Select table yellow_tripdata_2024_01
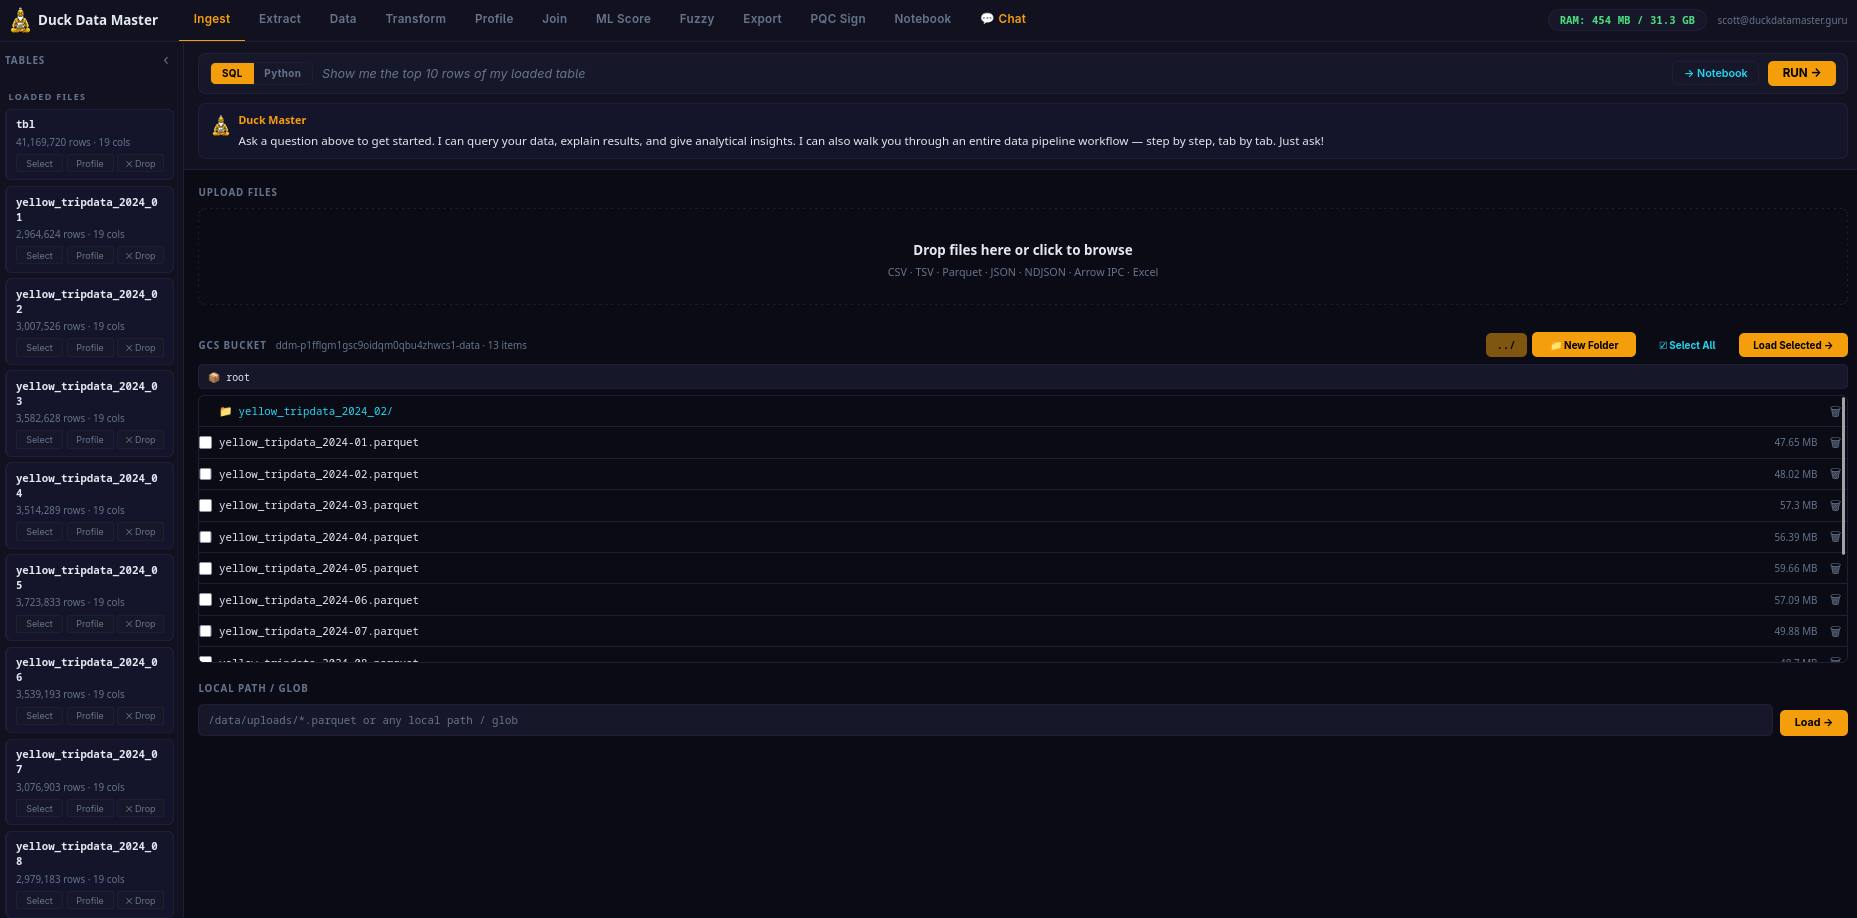The image size is (1857, 918). click(x=40, y=256)
